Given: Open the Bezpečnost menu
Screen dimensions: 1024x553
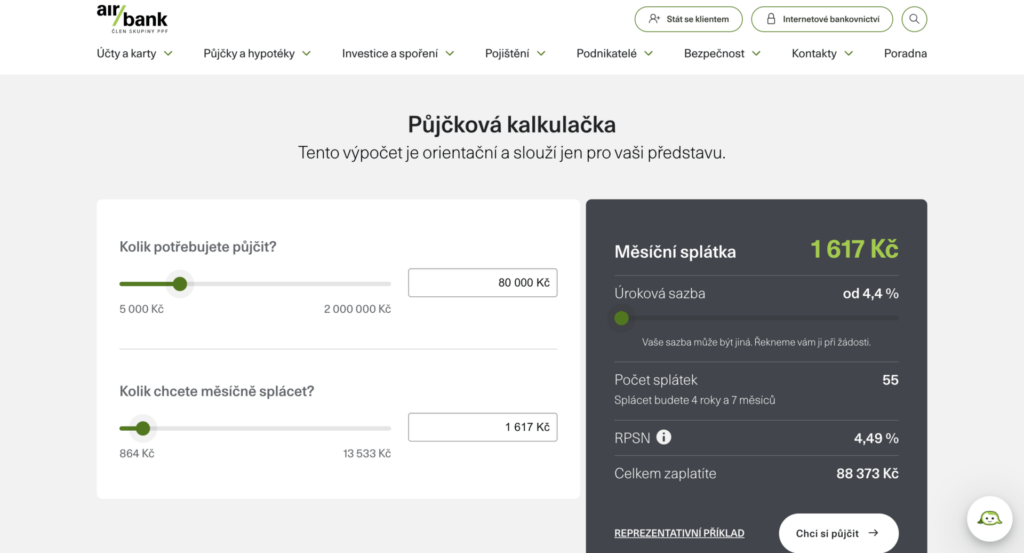Looking at the screenshot, I should [722, 54].
